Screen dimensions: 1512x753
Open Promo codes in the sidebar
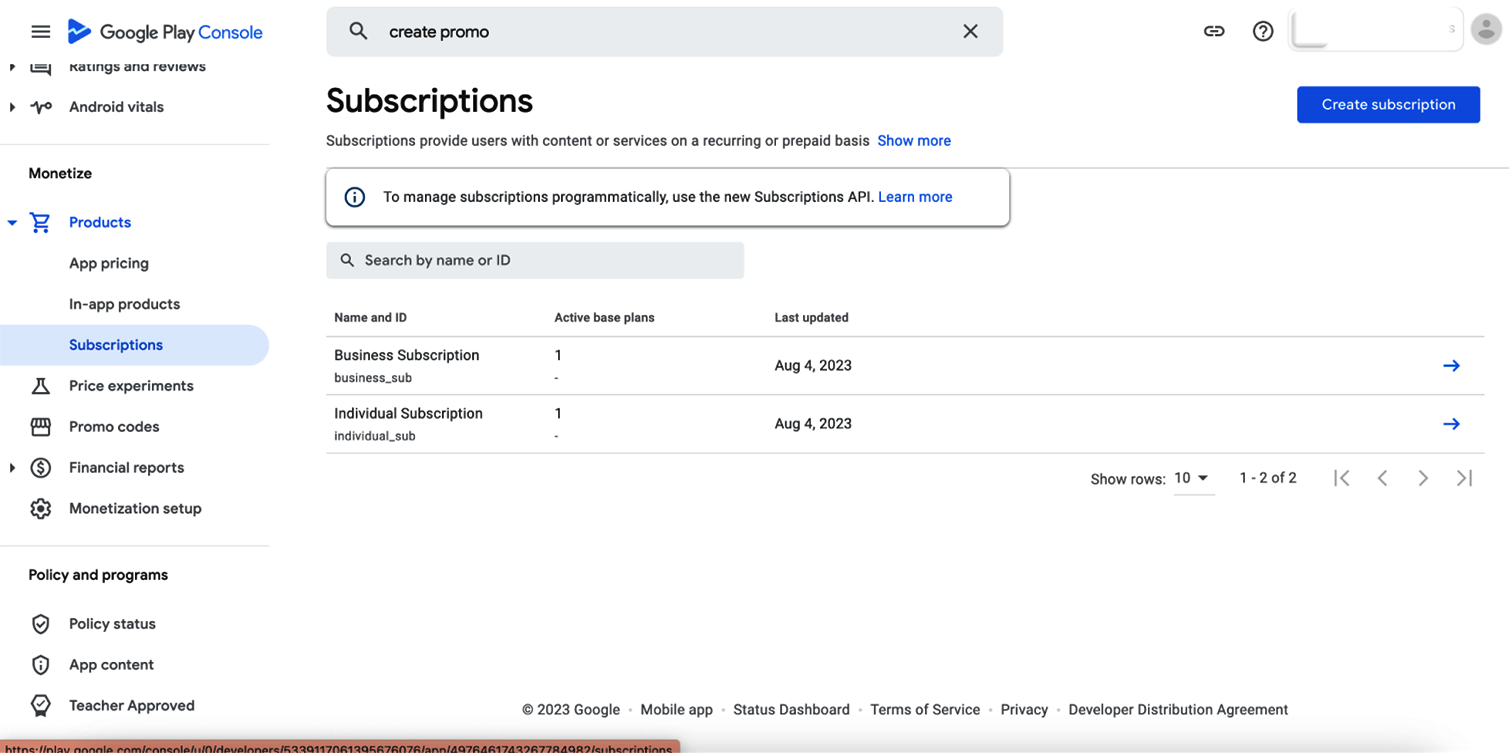[x=114, y=427]
